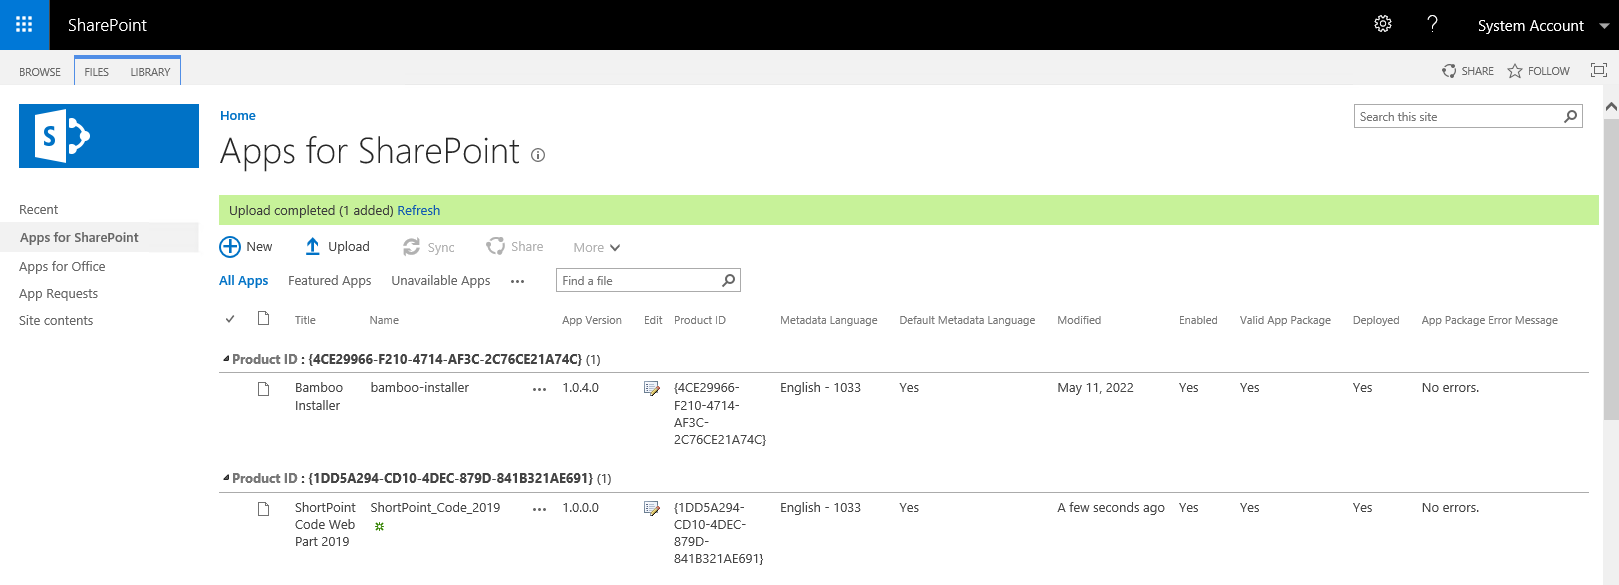1619x585 pixels.
Task: Click the SharePoint site logo
Action: [x=109, y=136]
